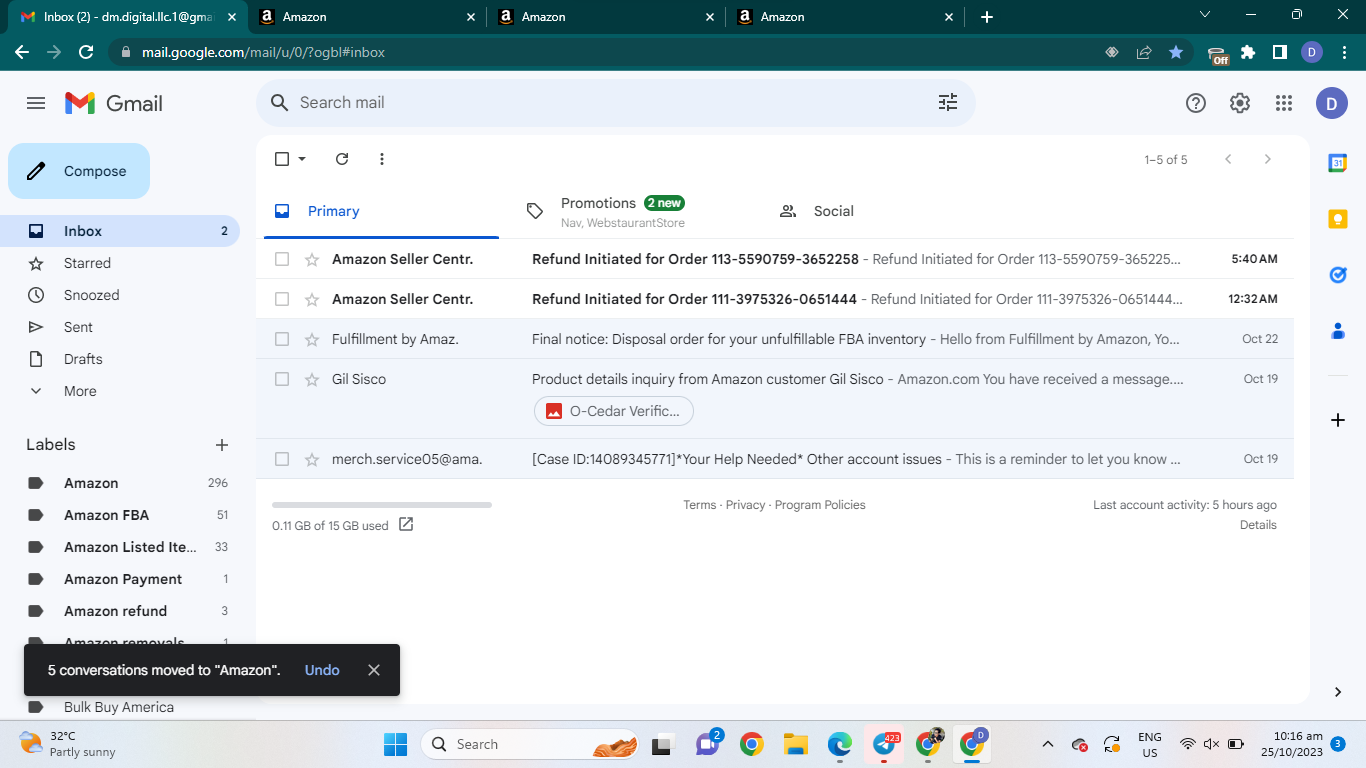Screen dimensions: 1366x768
Task: Compose a new email
Action: pos(79,171)
